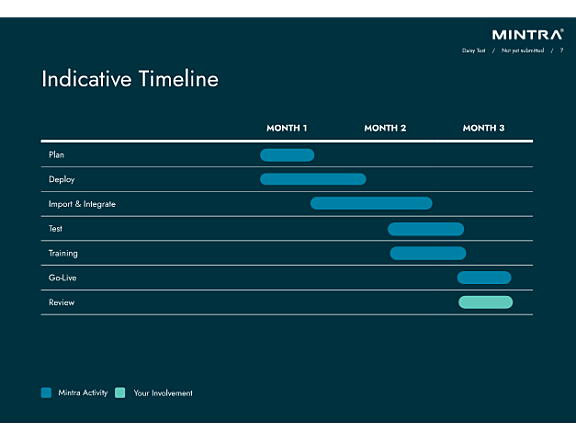This screenshot has height=444, width=576.
Task: Select the Deploy timeline bar
Action: pyautogui.click(x=313, y=179)
